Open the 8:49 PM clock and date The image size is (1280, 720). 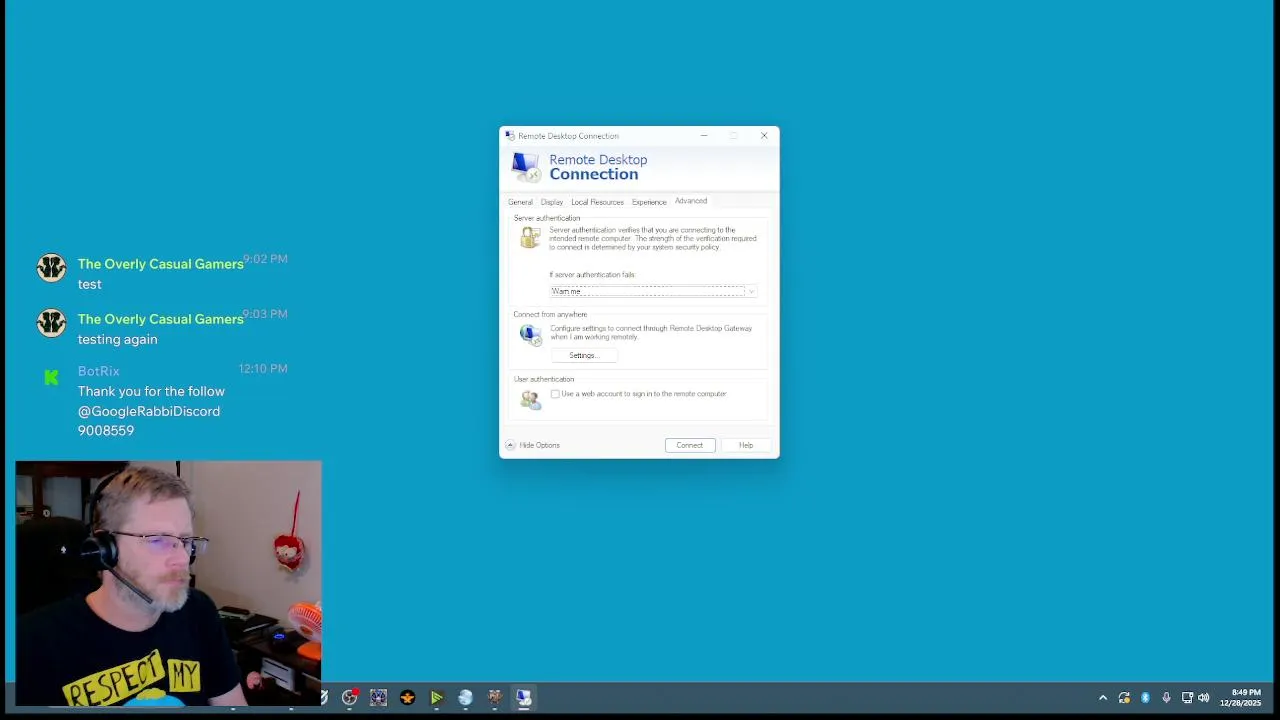point(1240,698)
